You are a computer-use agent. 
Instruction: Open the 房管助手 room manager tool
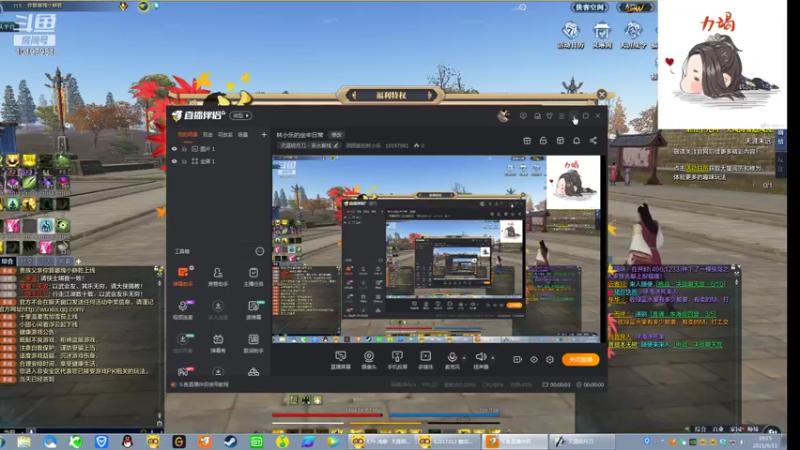click(218, 277)
